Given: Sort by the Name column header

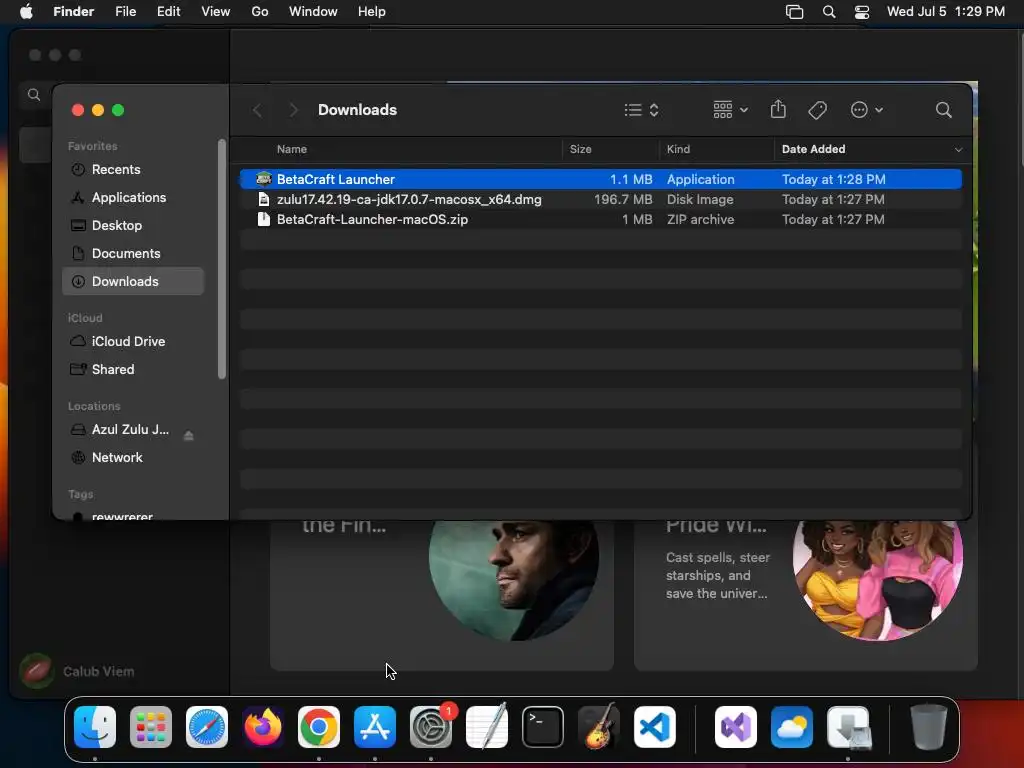Looking at the screenshot, I should [x=291, y=149].
